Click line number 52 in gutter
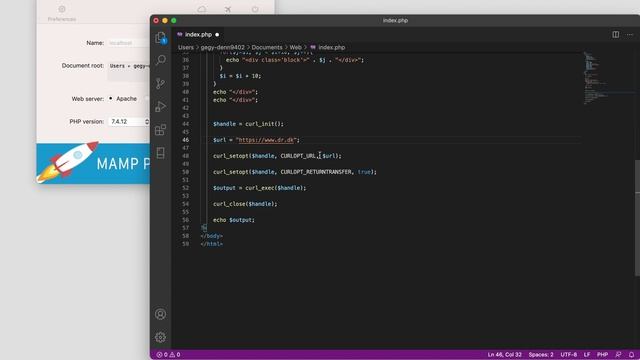Screen dimensions: 640x360 point(186,188)
